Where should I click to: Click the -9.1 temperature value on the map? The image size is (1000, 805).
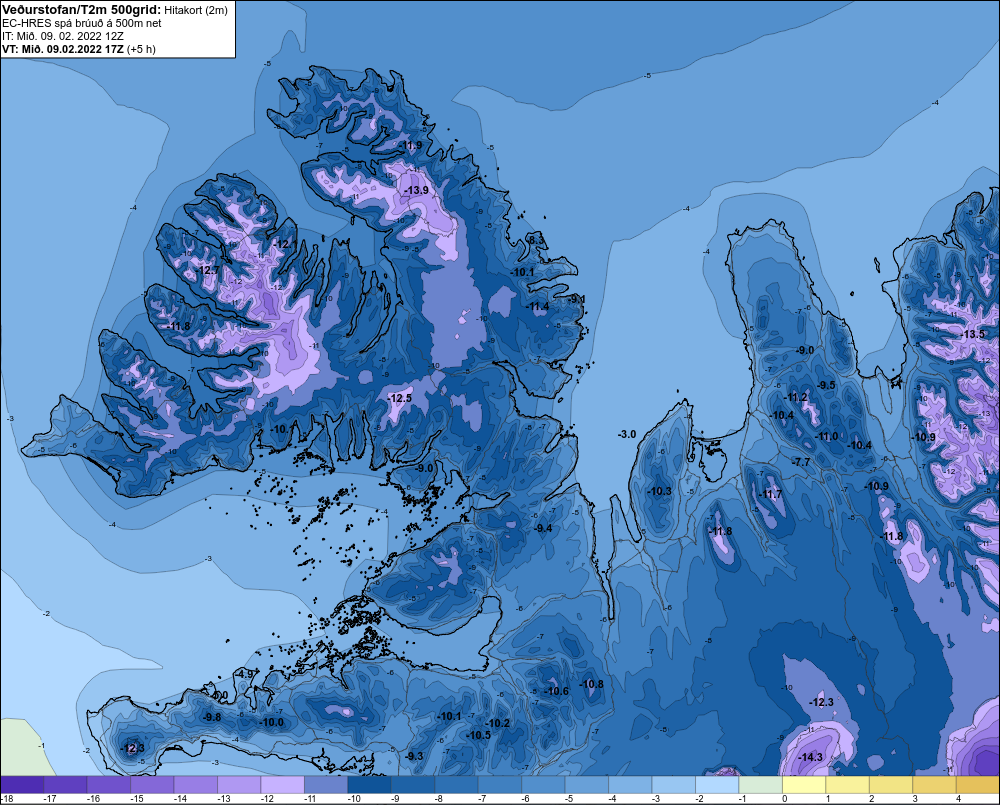pos(577,299)
